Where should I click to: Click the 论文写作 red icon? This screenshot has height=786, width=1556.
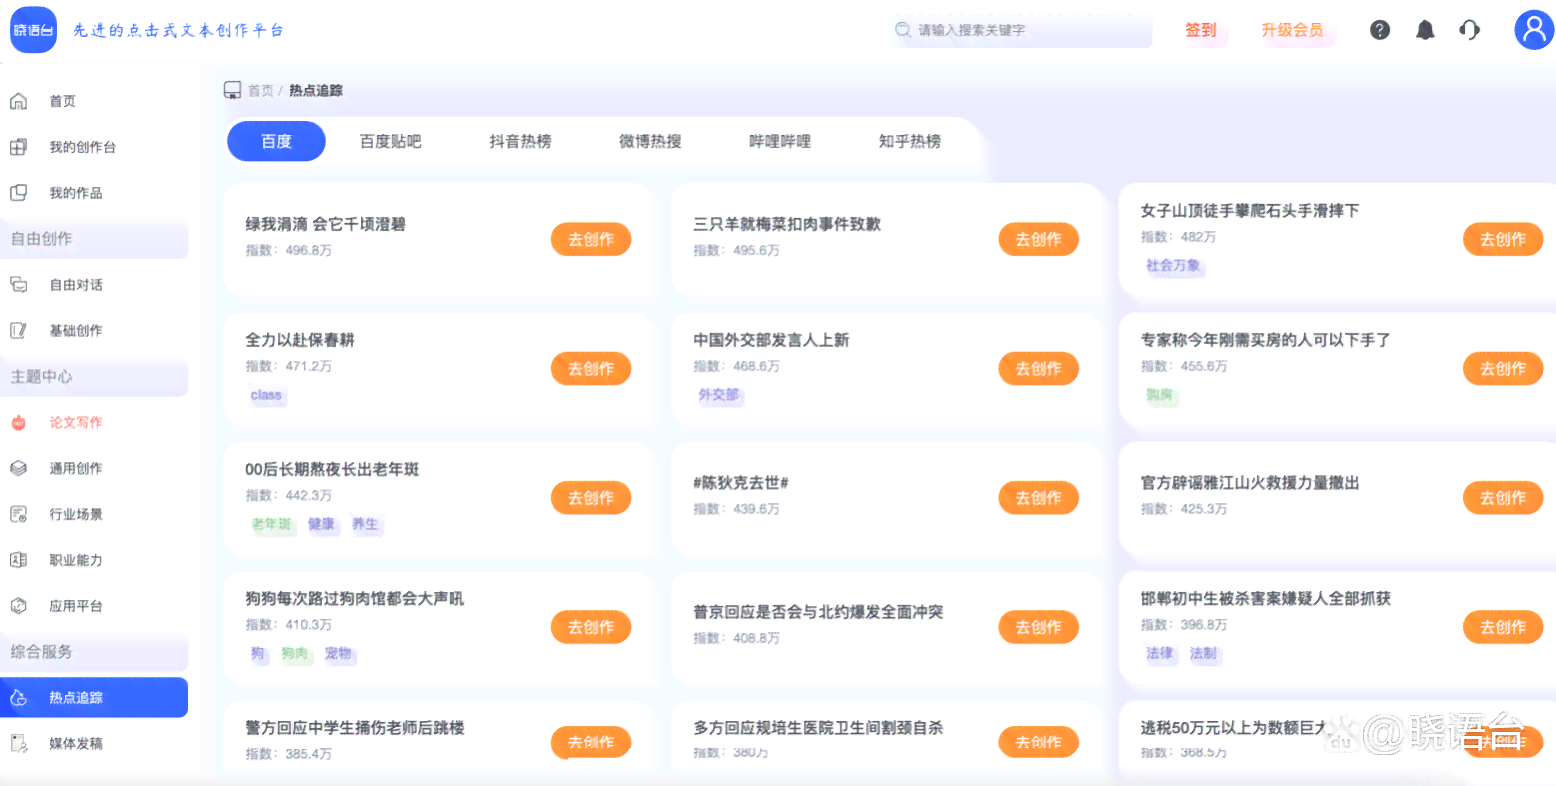pyautogui.click(x=18, y=423)
